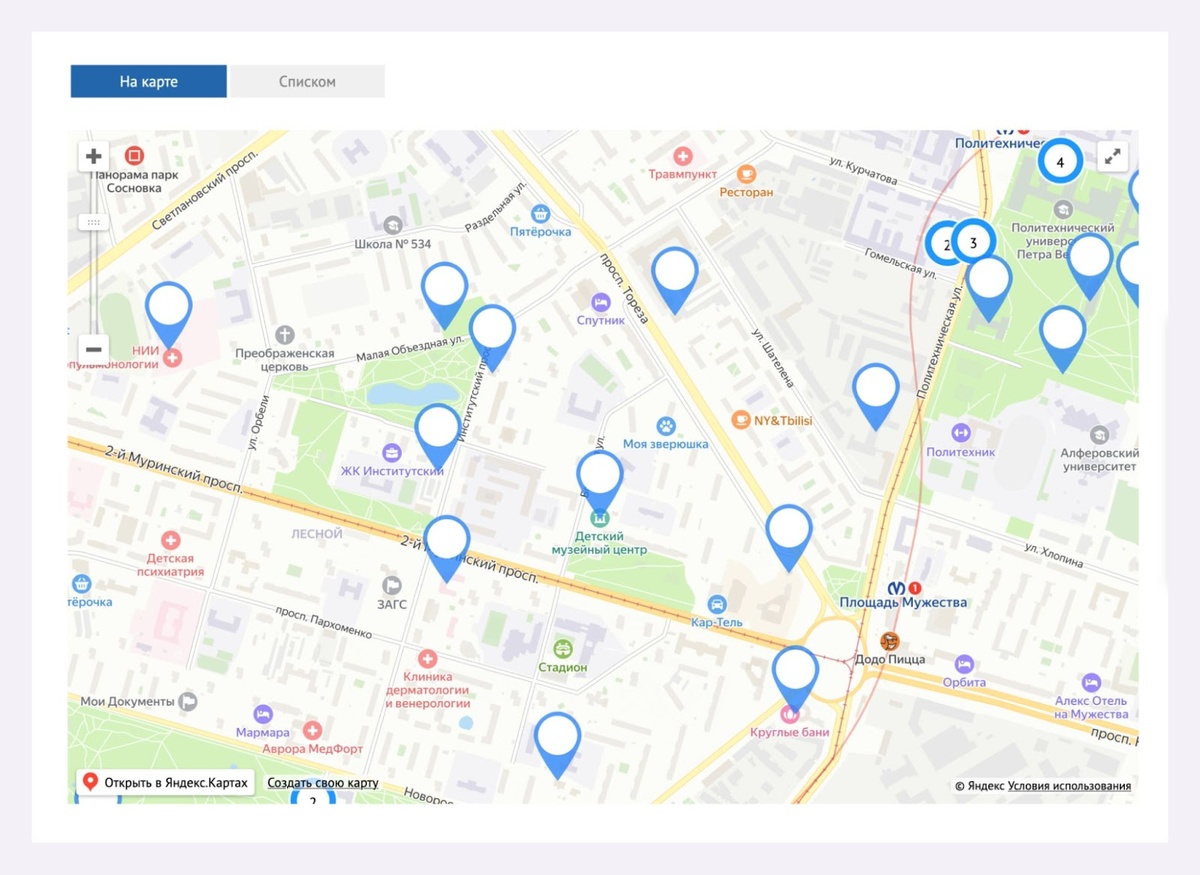1200x875 pixels.
Task: Click the Орбита hotel icon
Action: pyautogui.click(x=964, y=664)
